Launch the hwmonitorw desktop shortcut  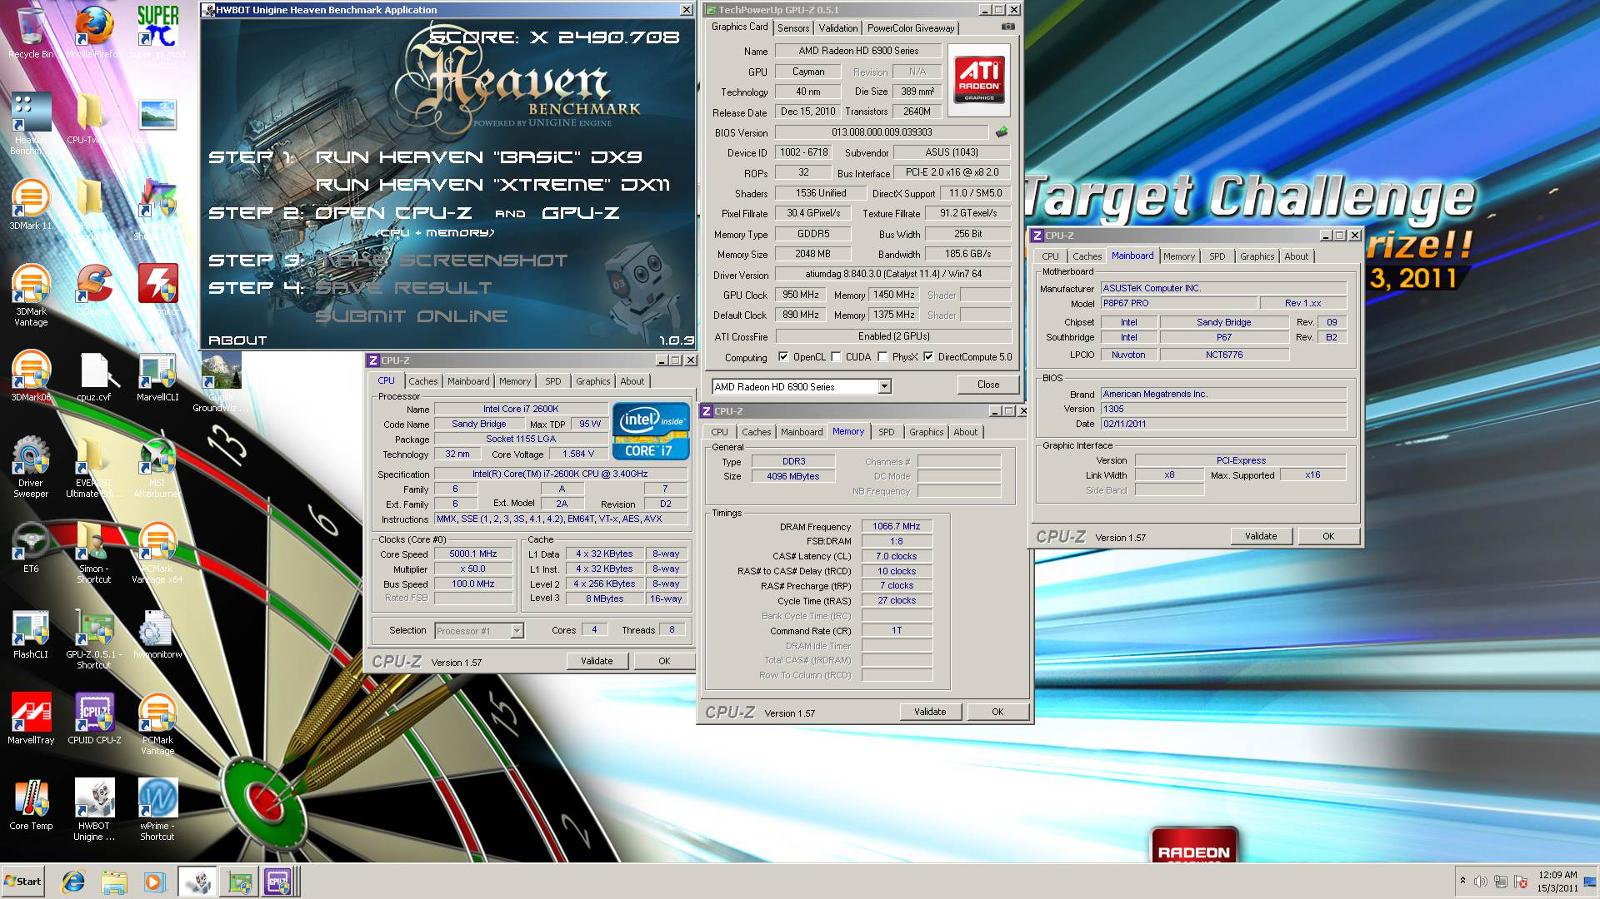[x=157, y=634]
